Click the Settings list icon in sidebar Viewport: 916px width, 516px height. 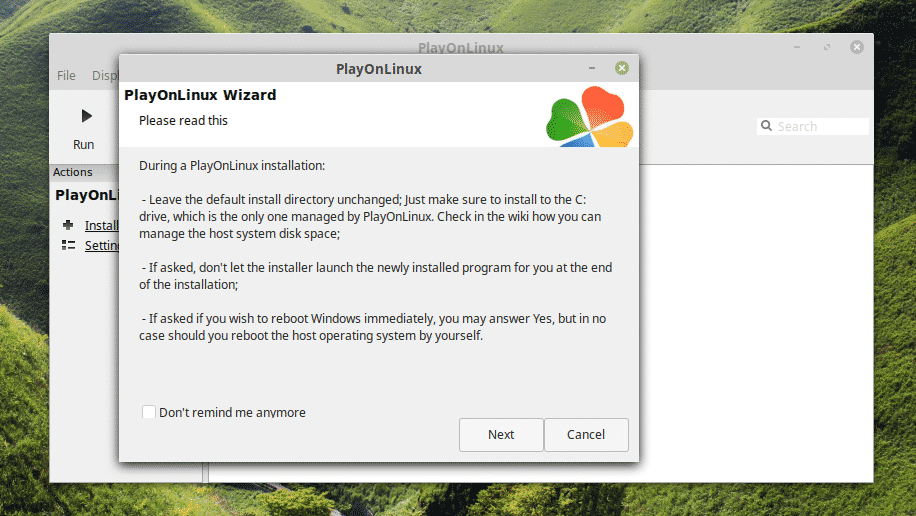(x=68, y=245)
